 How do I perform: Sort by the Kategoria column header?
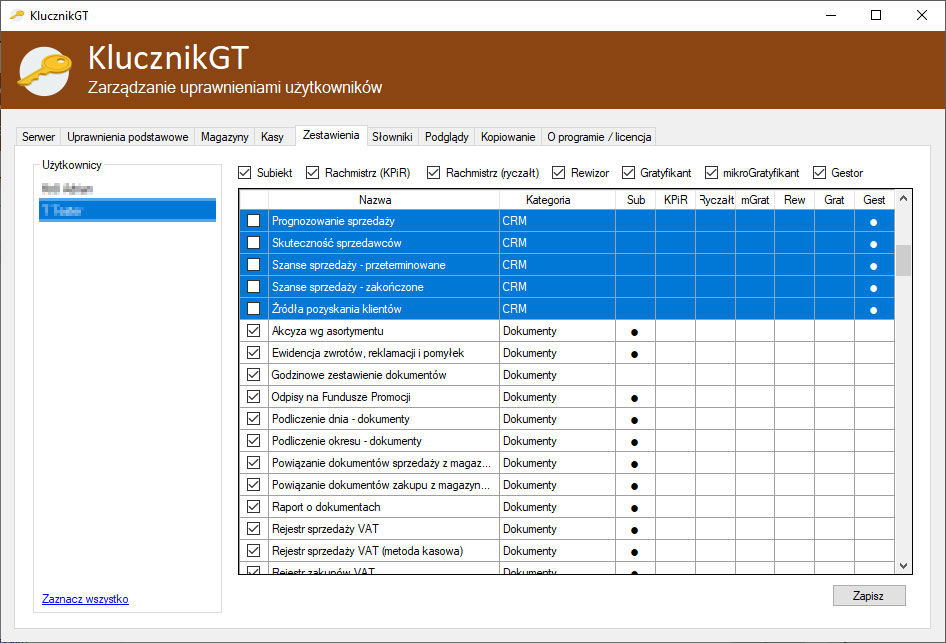click(x=557, y=200)
